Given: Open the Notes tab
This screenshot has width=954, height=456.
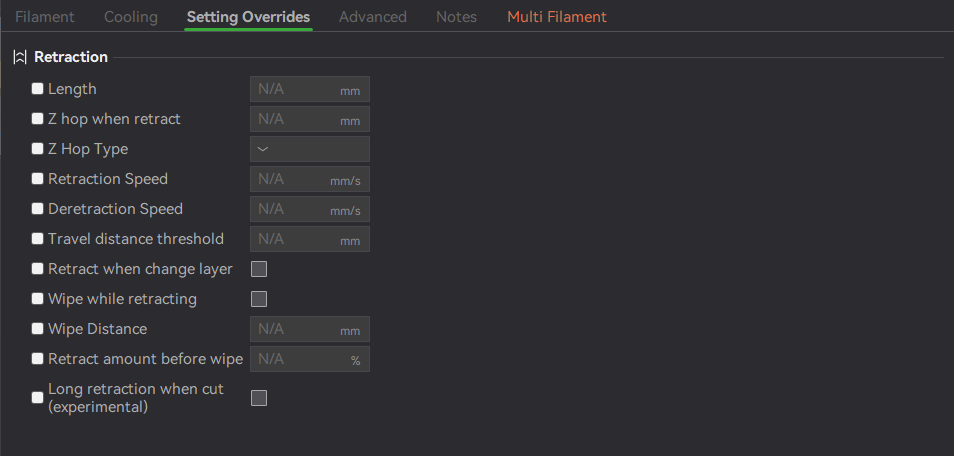Looking at the screenshot, I should click(x=456, y=17).
